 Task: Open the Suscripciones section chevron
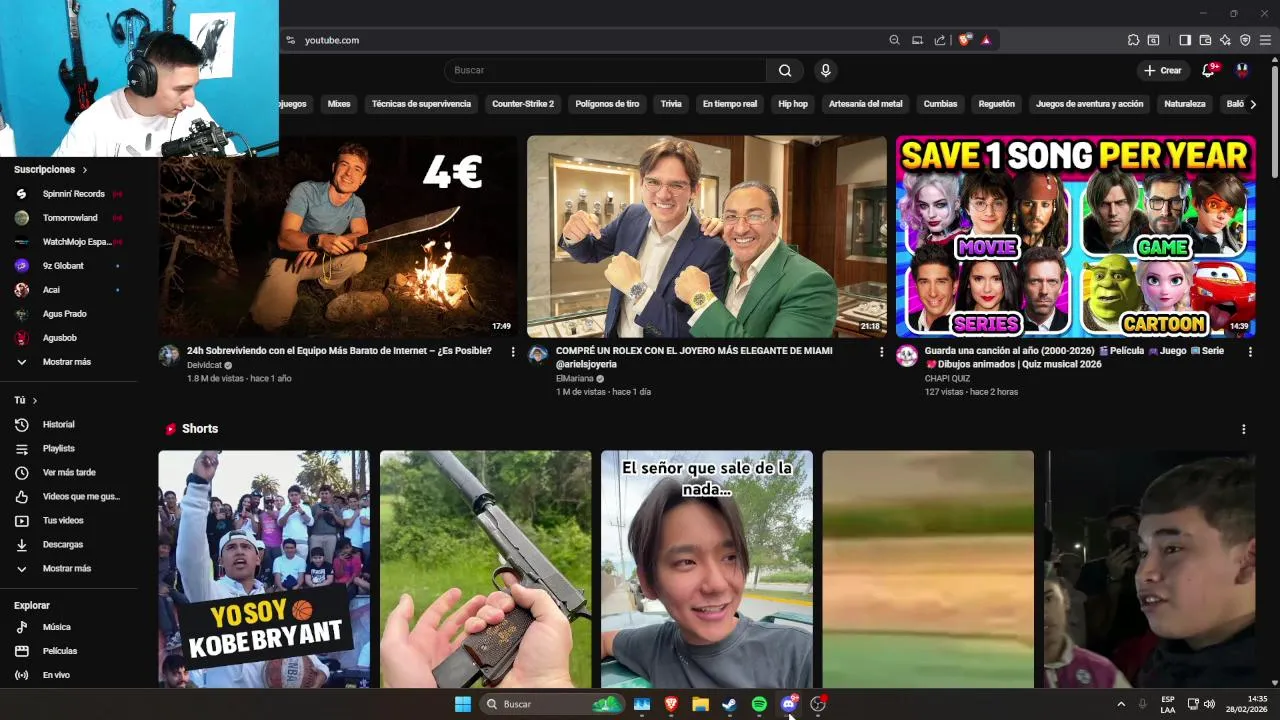85,170
